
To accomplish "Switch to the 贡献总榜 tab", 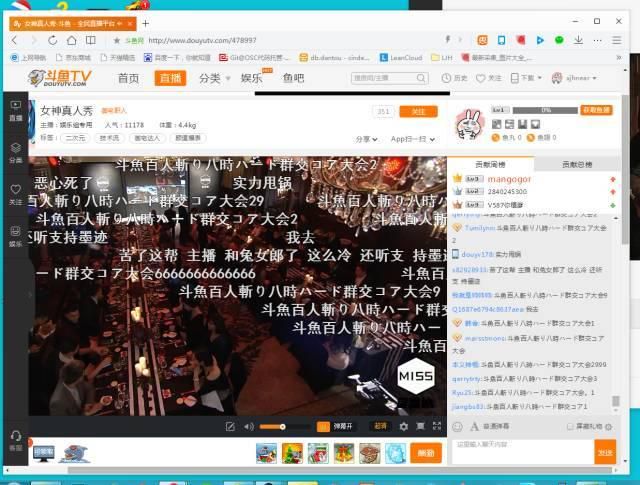I will (577, 165).
